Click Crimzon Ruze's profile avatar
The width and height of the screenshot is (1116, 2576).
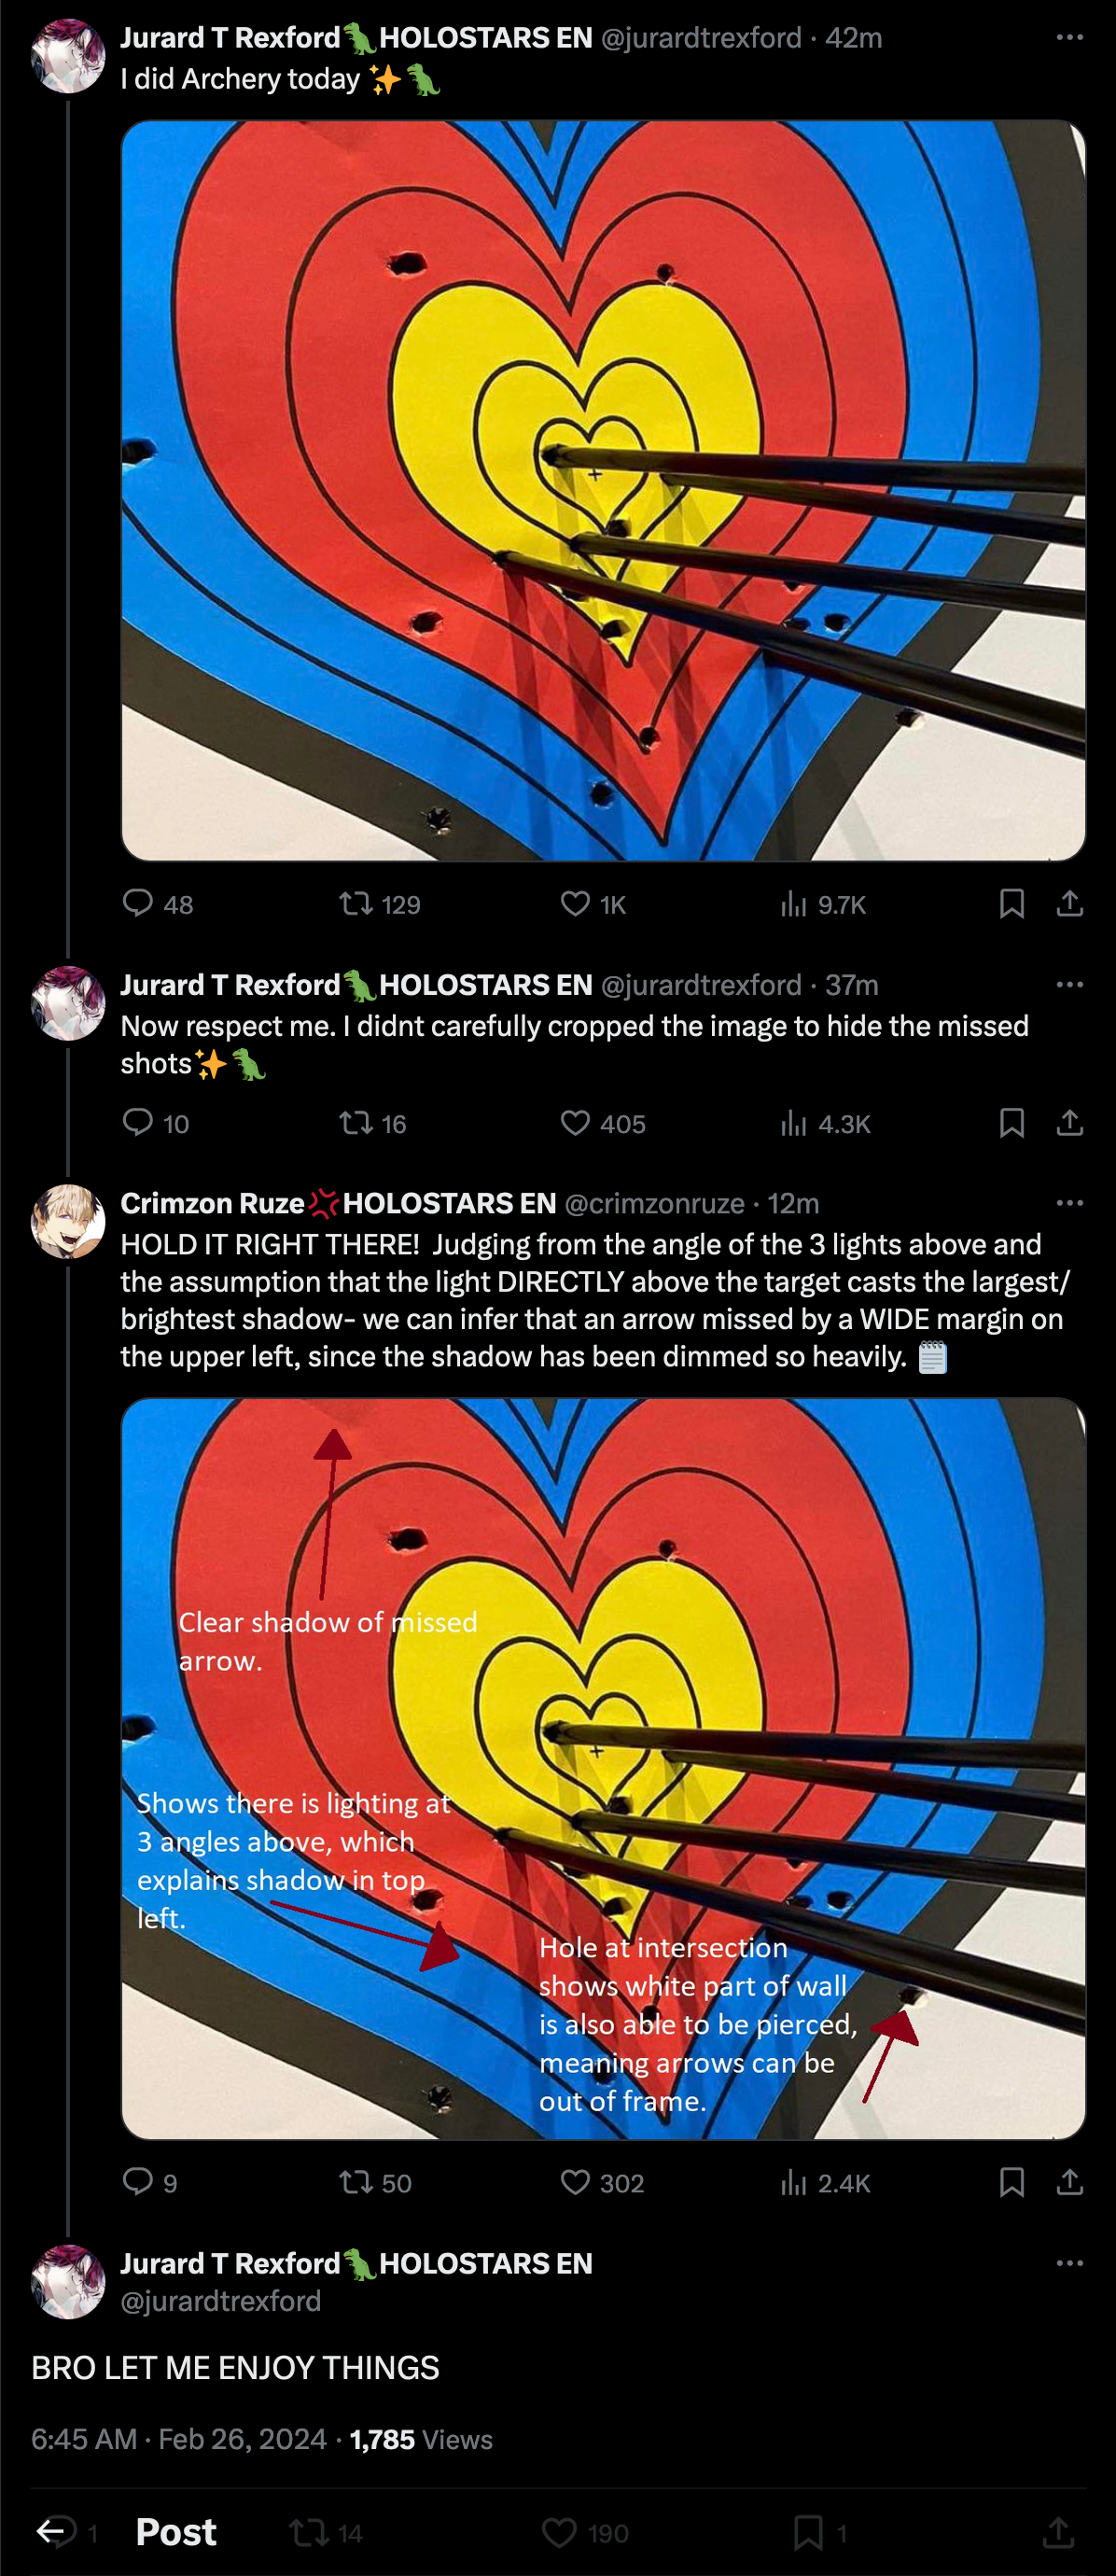[x=68, y=1220]
